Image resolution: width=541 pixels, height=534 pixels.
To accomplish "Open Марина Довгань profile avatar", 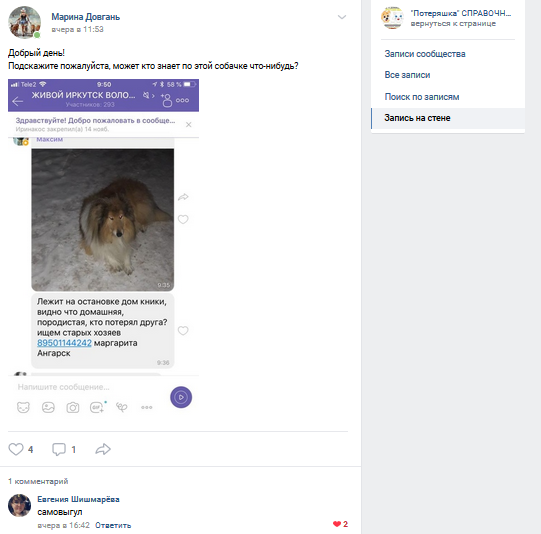I will tap(24, 22).
